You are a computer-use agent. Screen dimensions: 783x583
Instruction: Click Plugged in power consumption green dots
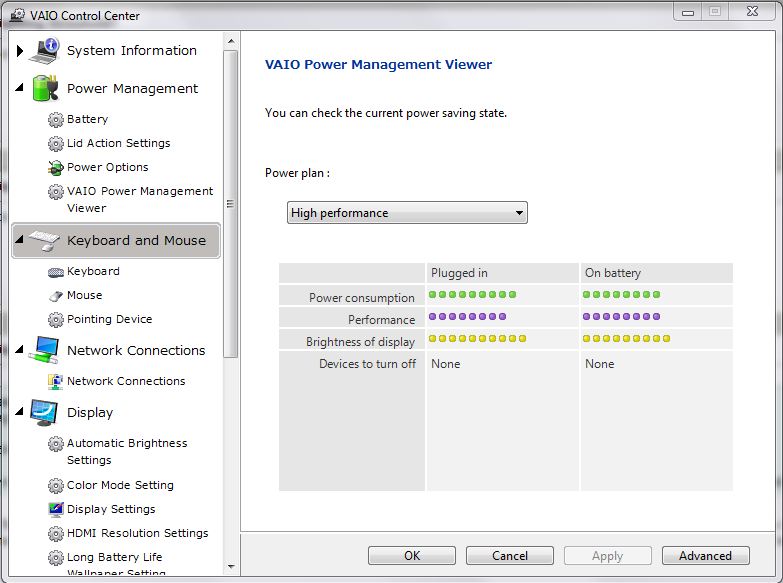coord(472,295)
